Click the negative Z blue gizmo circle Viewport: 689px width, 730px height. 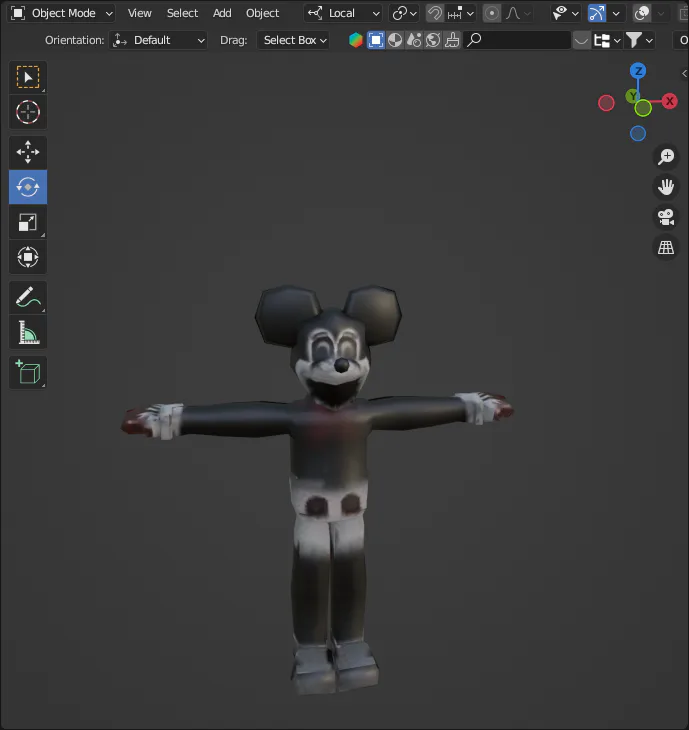638,134
